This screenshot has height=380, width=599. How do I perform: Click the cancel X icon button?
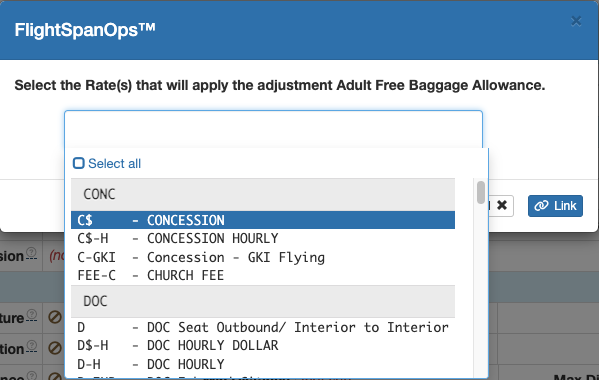pos(502,206)
